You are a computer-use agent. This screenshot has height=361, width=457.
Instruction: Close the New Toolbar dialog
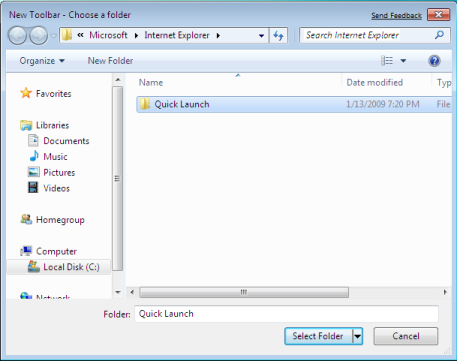click(439, 15)
